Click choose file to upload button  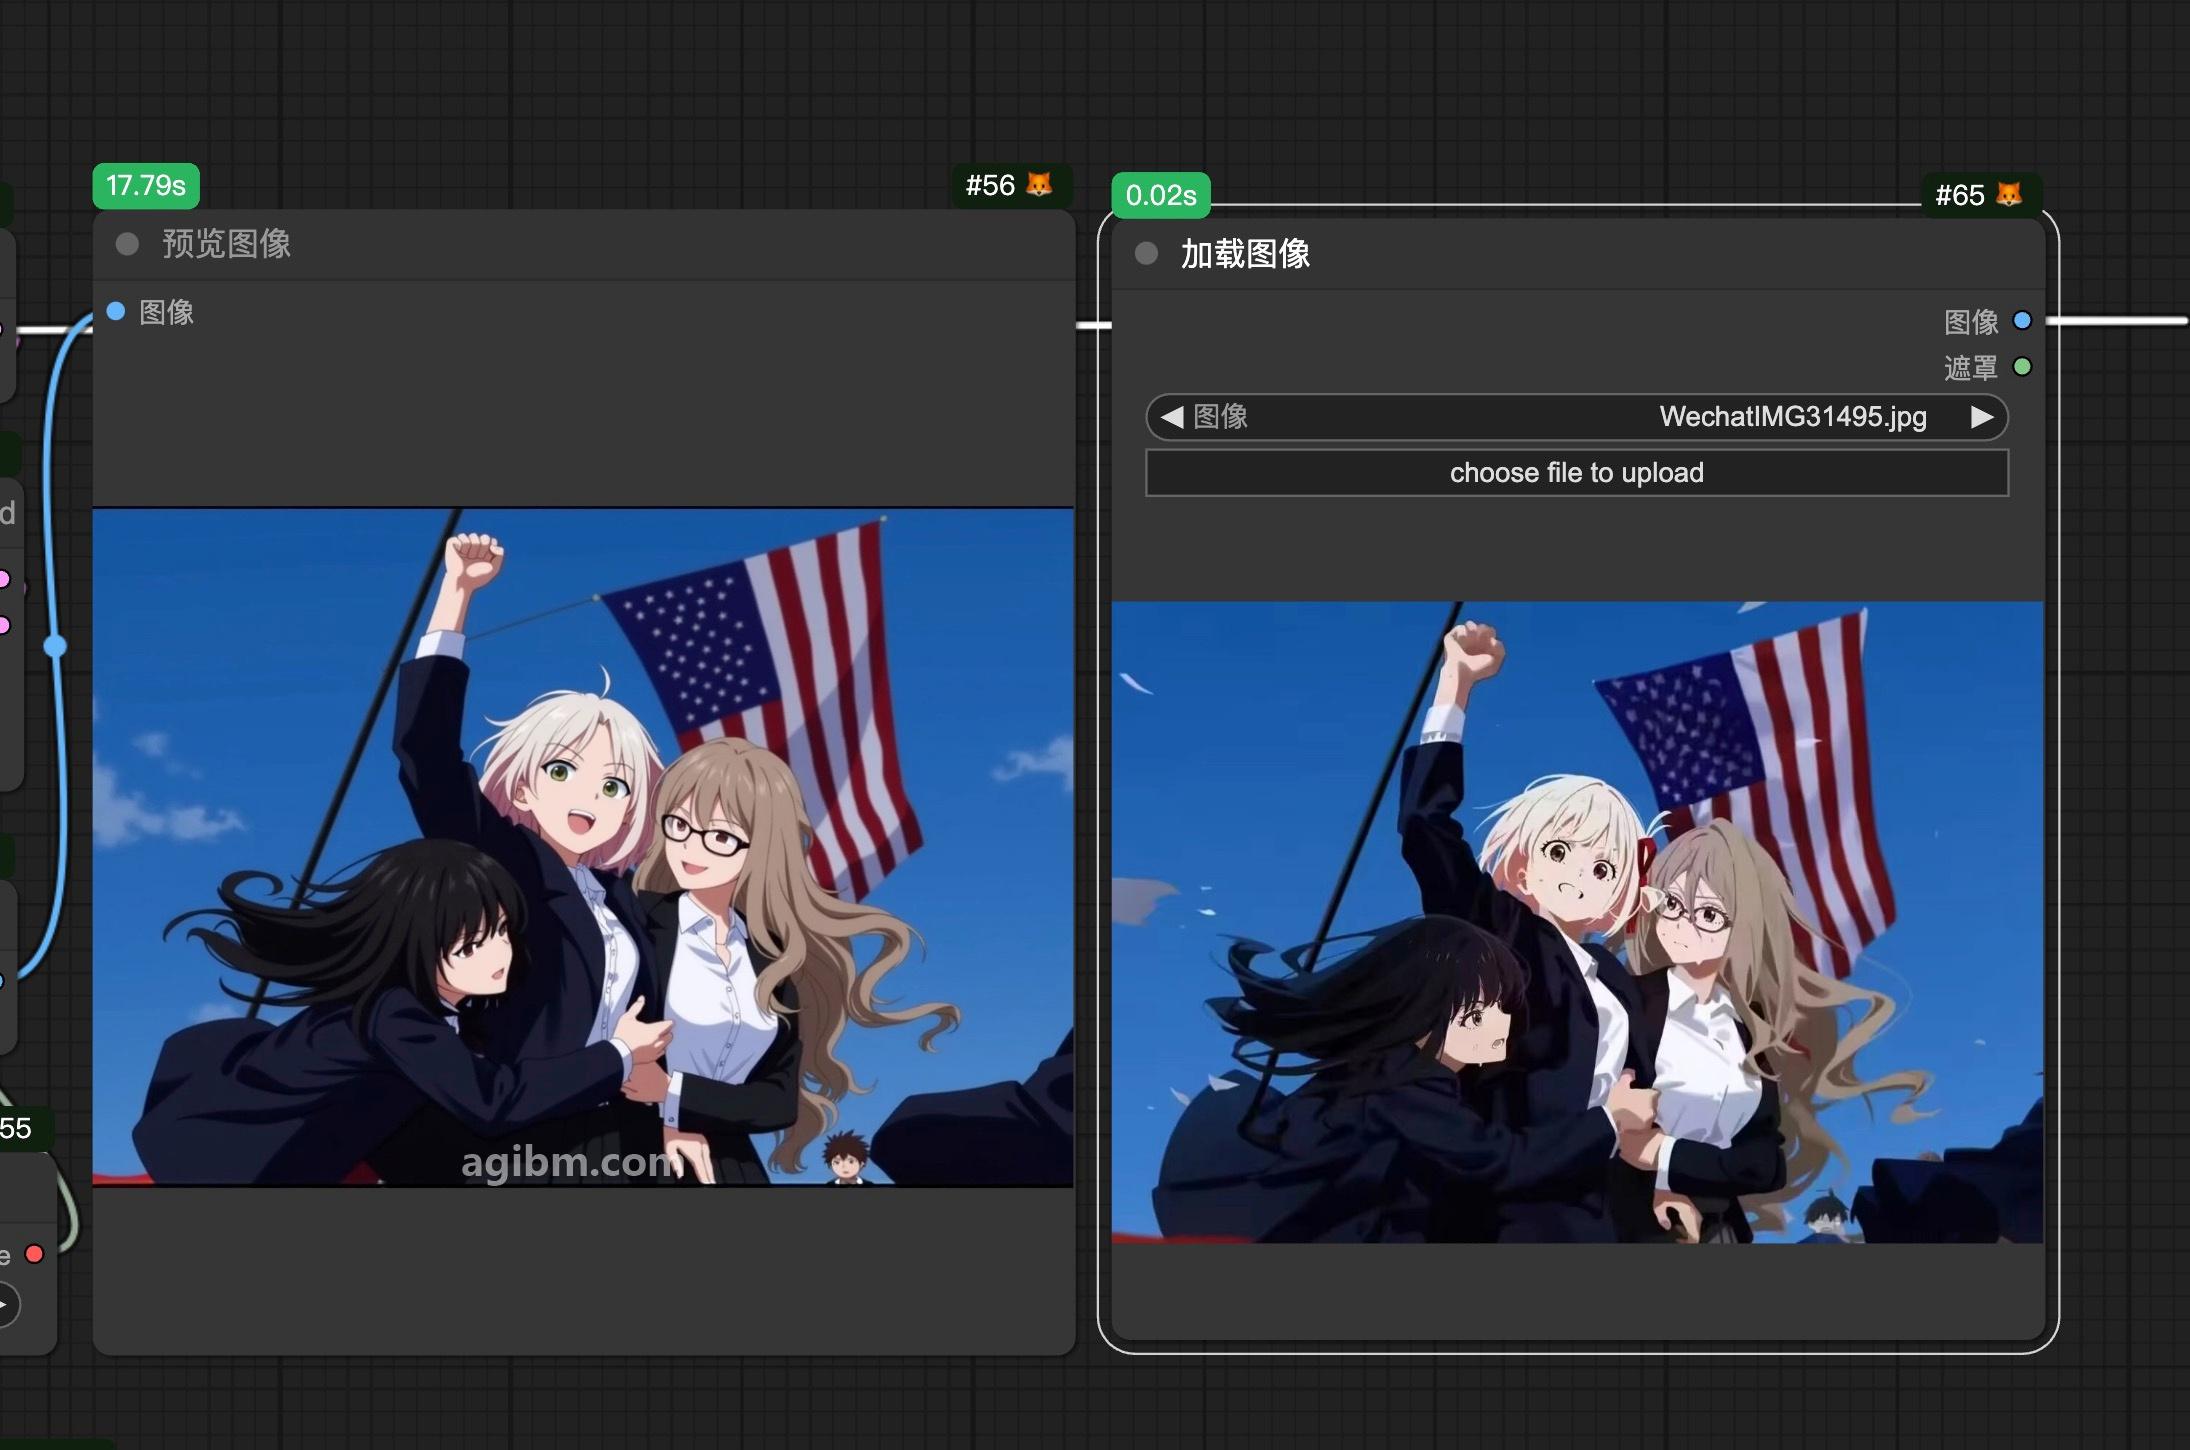[x=1577, y=473]
